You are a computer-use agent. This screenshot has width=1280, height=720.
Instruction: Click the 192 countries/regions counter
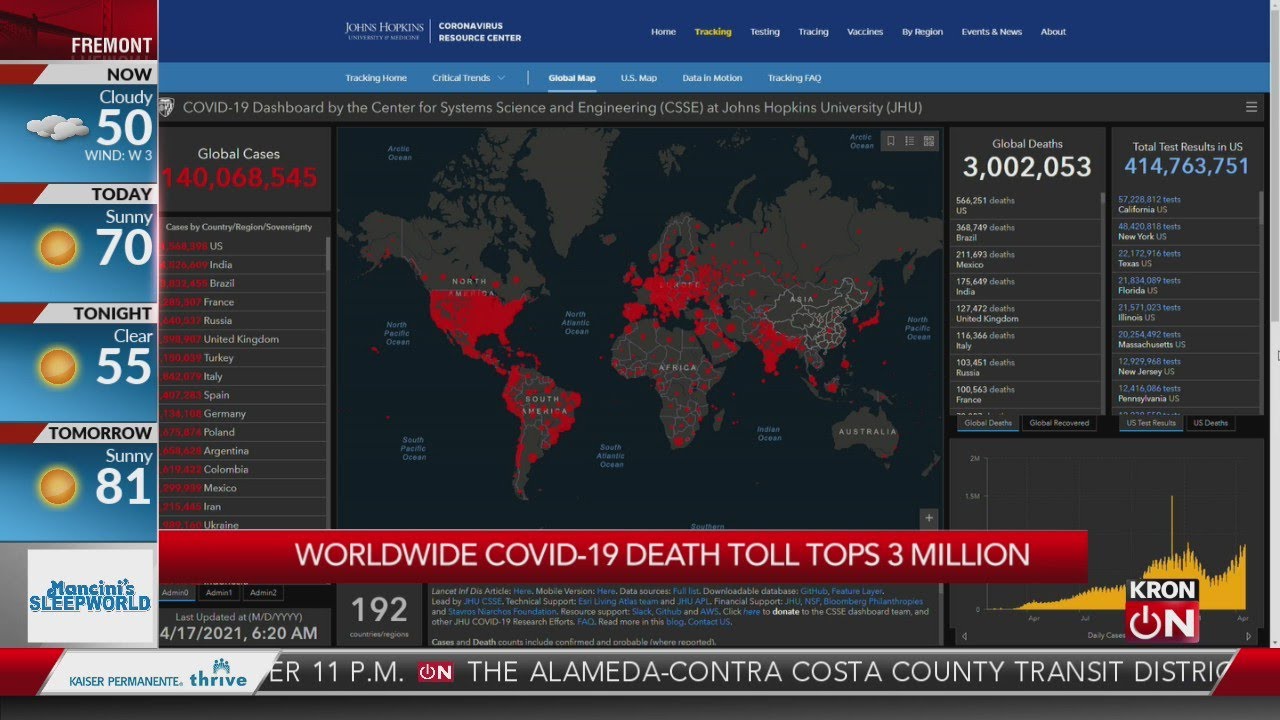[379, 615]
